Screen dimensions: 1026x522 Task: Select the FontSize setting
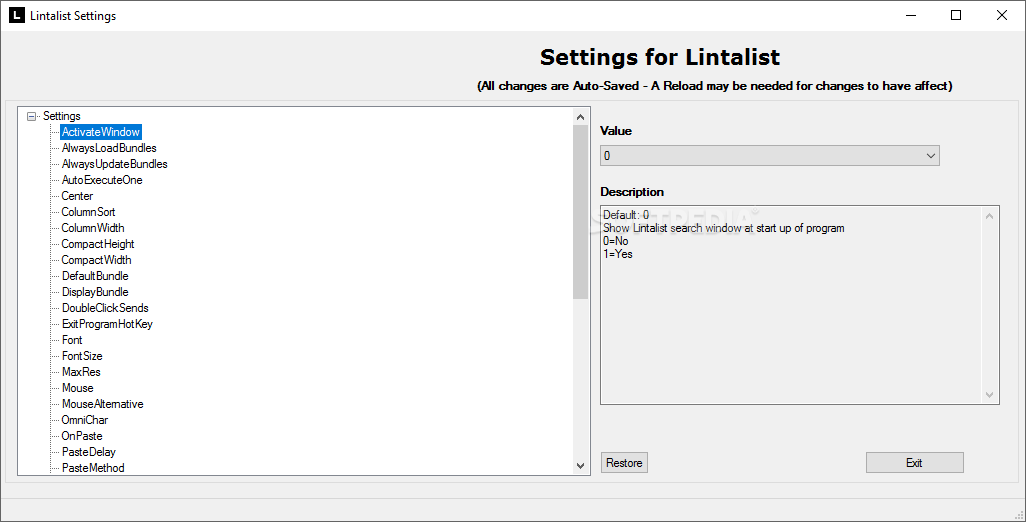[x=82, y=357]
